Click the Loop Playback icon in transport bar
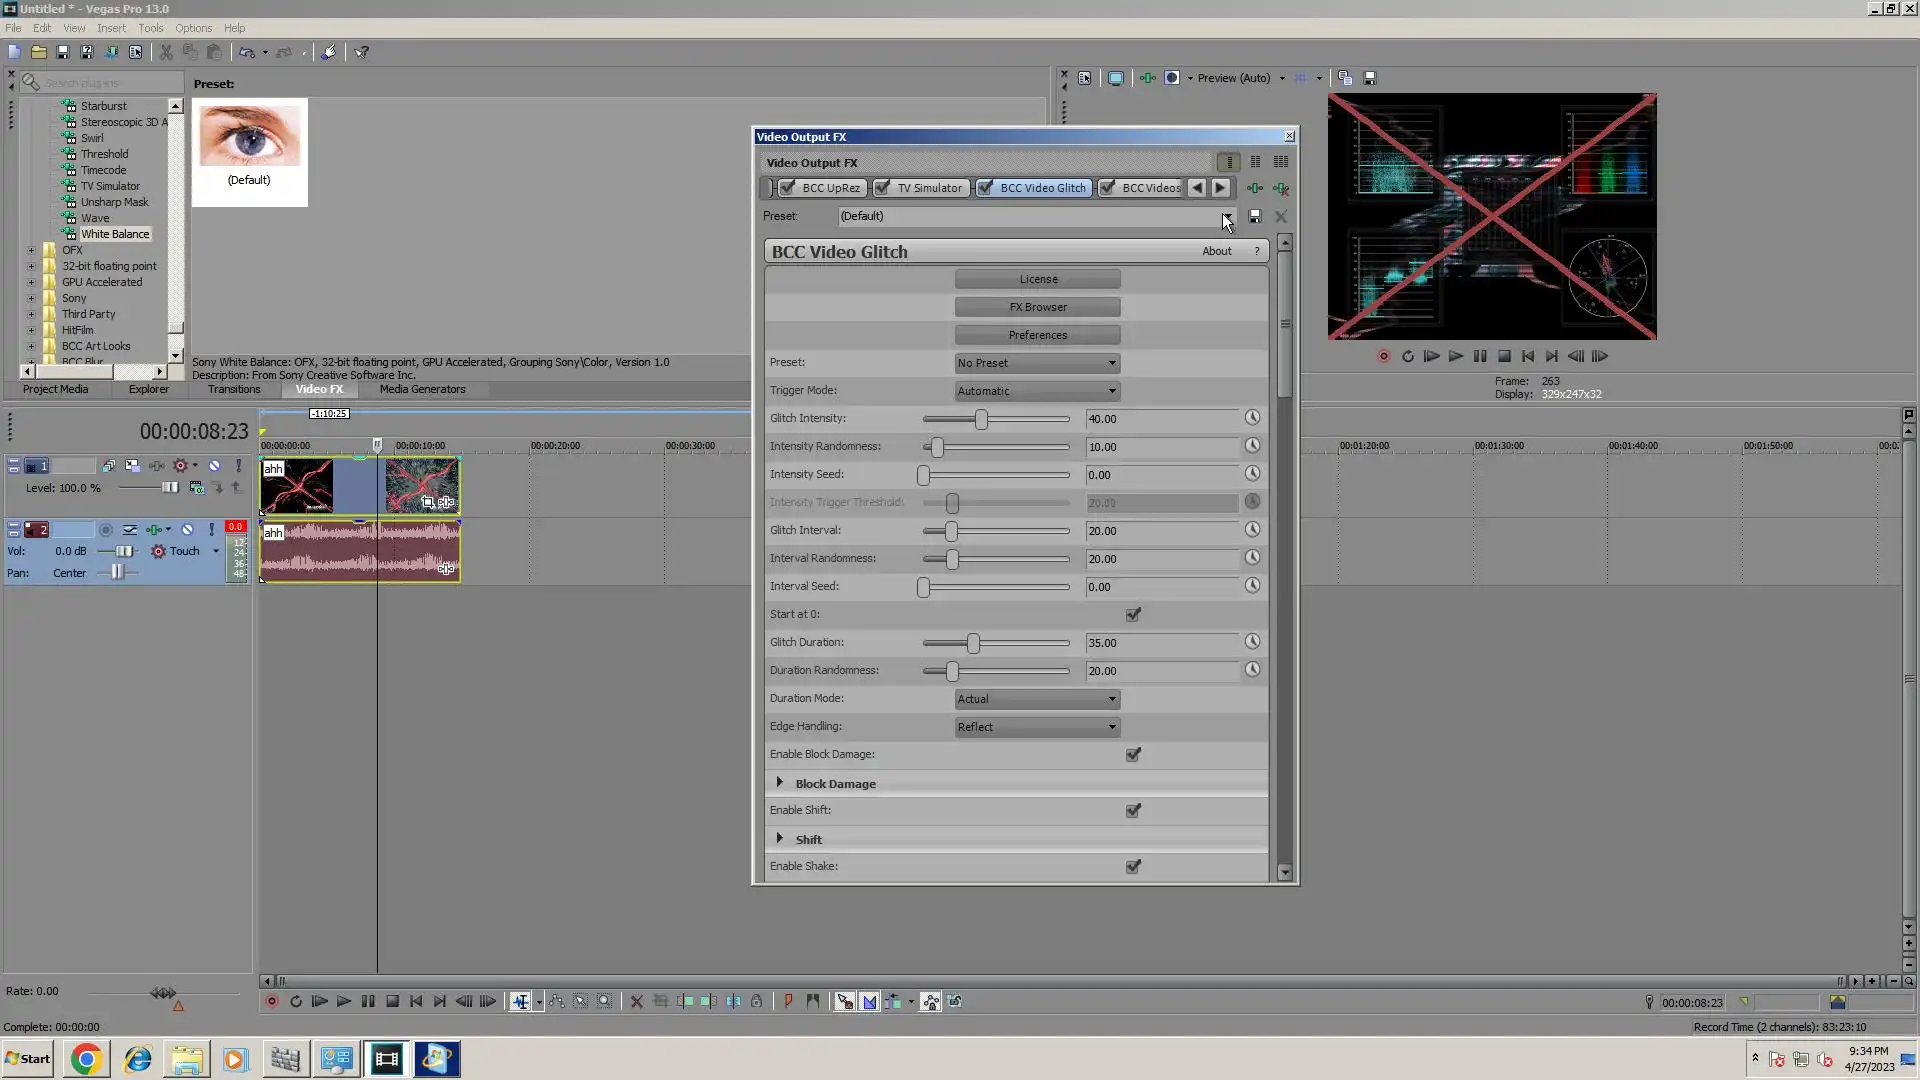1920x1080 pixels. click(296, 1001)
